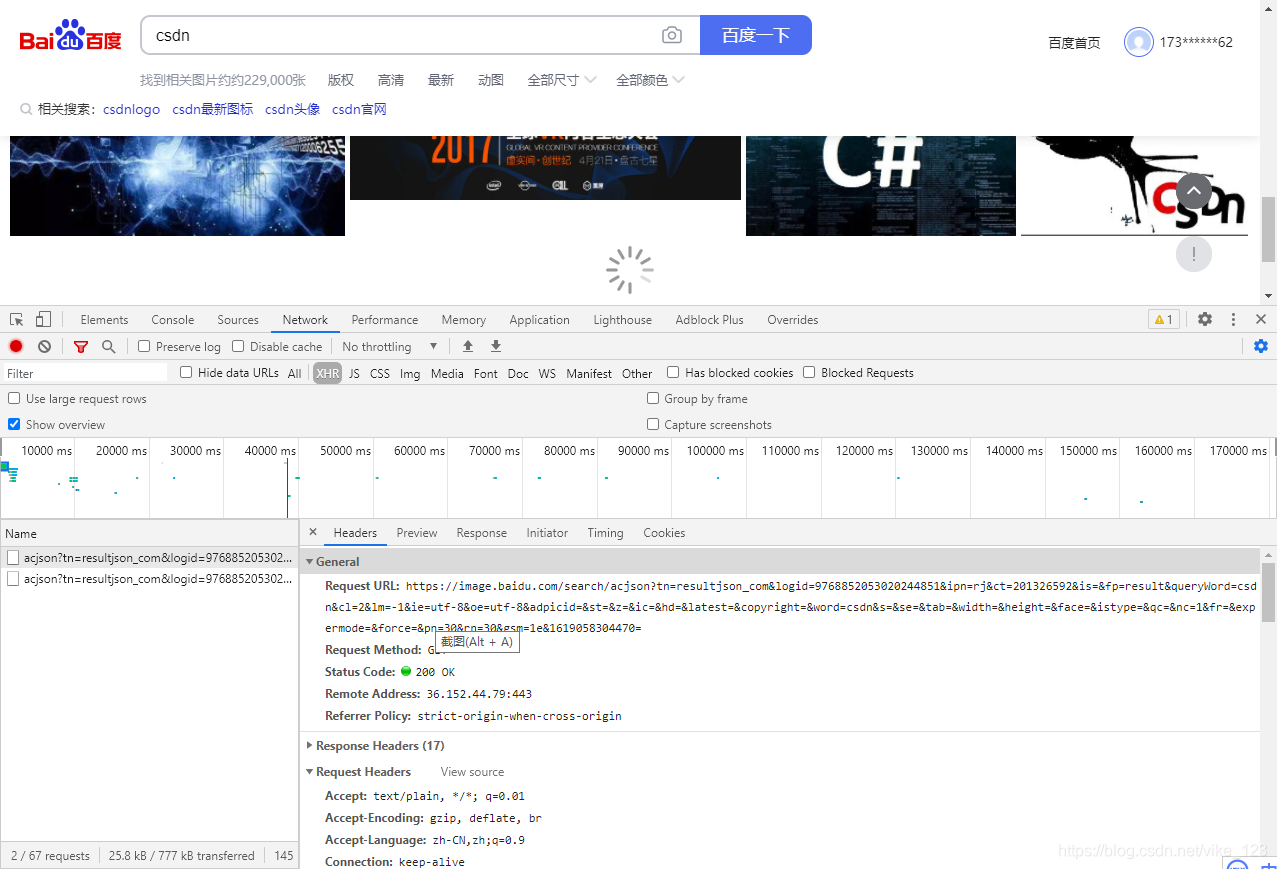Open the network search magnifier

point(109,346)
